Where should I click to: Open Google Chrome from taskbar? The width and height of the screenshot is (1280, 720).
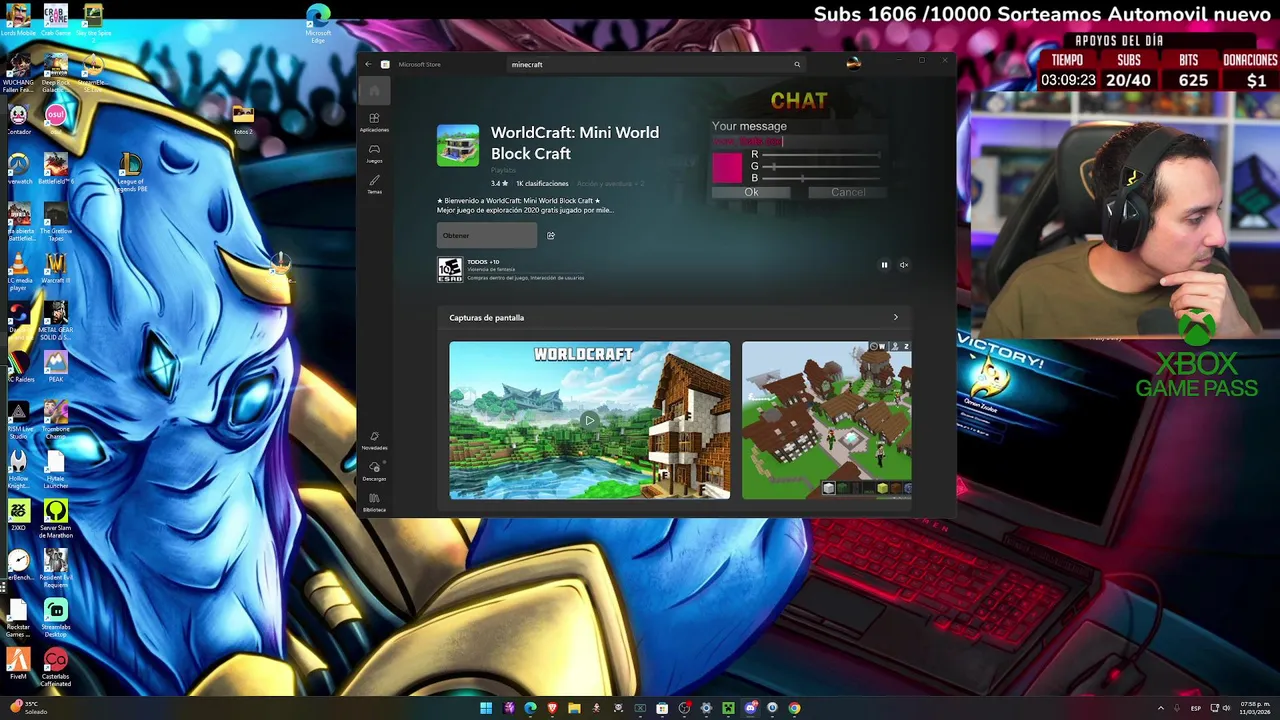(794, 708)
